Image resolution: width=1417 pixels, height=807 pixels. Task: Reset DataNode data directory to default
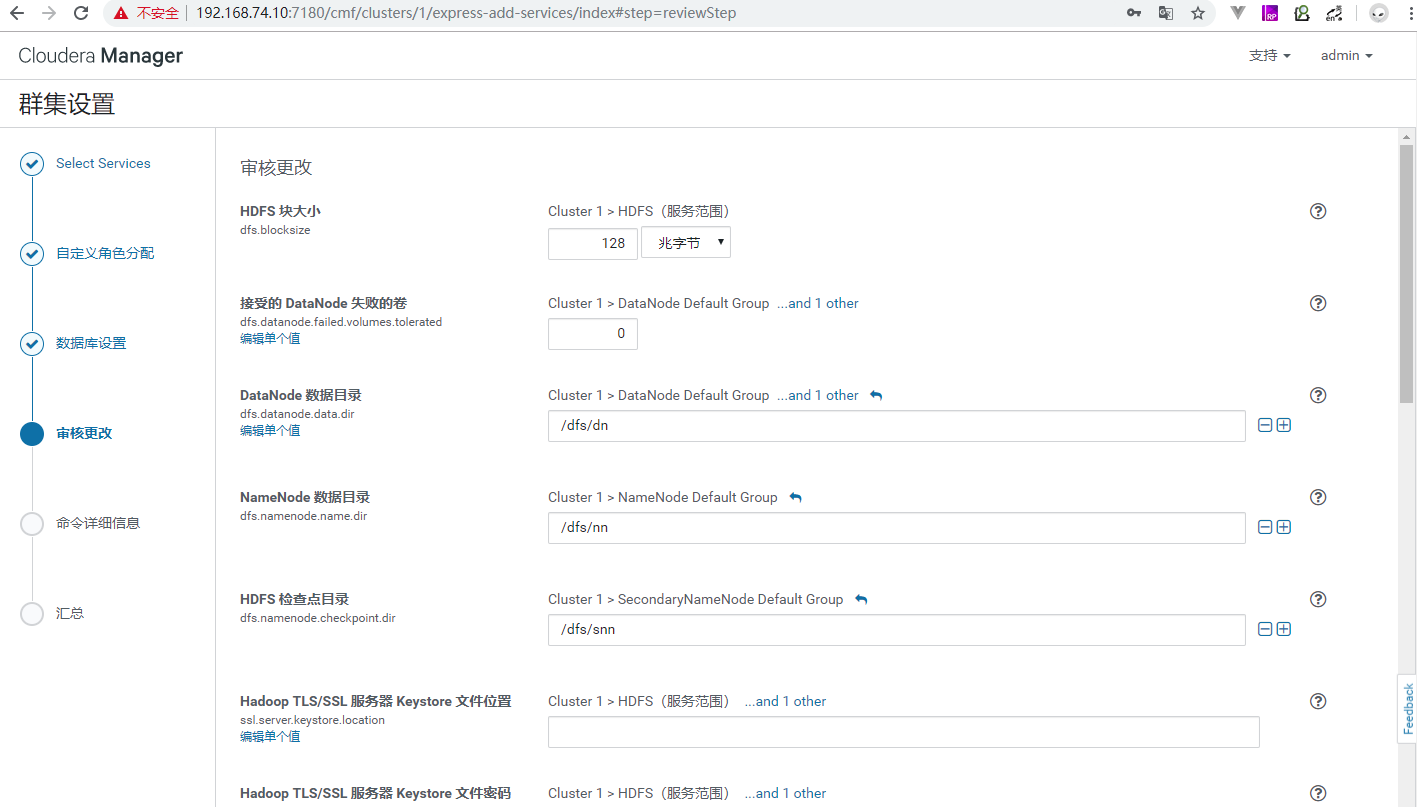pos(876,395)
